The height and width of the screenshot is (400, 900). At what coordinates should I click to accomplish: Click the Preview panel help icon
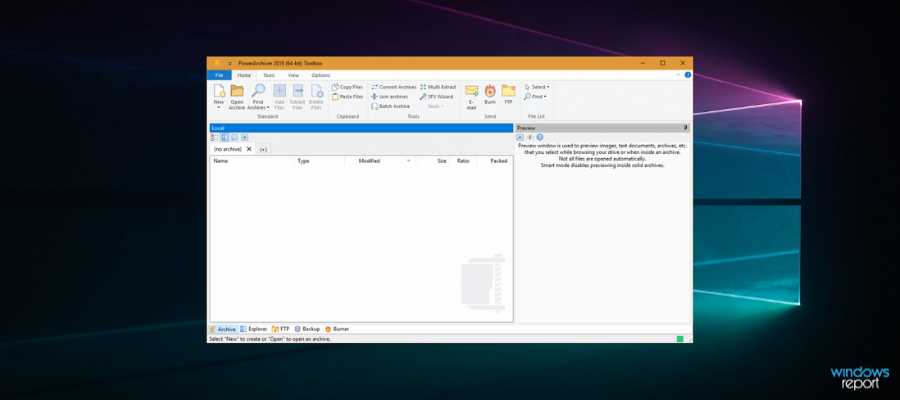point(540,138)
